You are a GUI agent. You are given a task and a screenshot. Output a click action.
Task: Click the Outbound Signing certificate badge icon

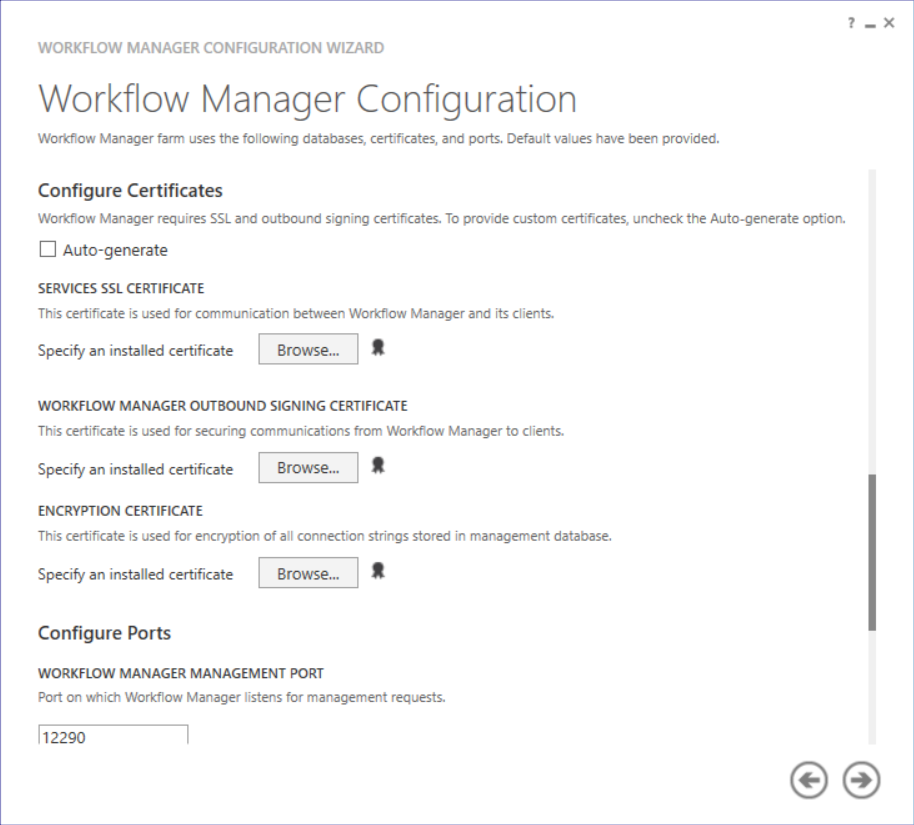(x=378, y=466)
